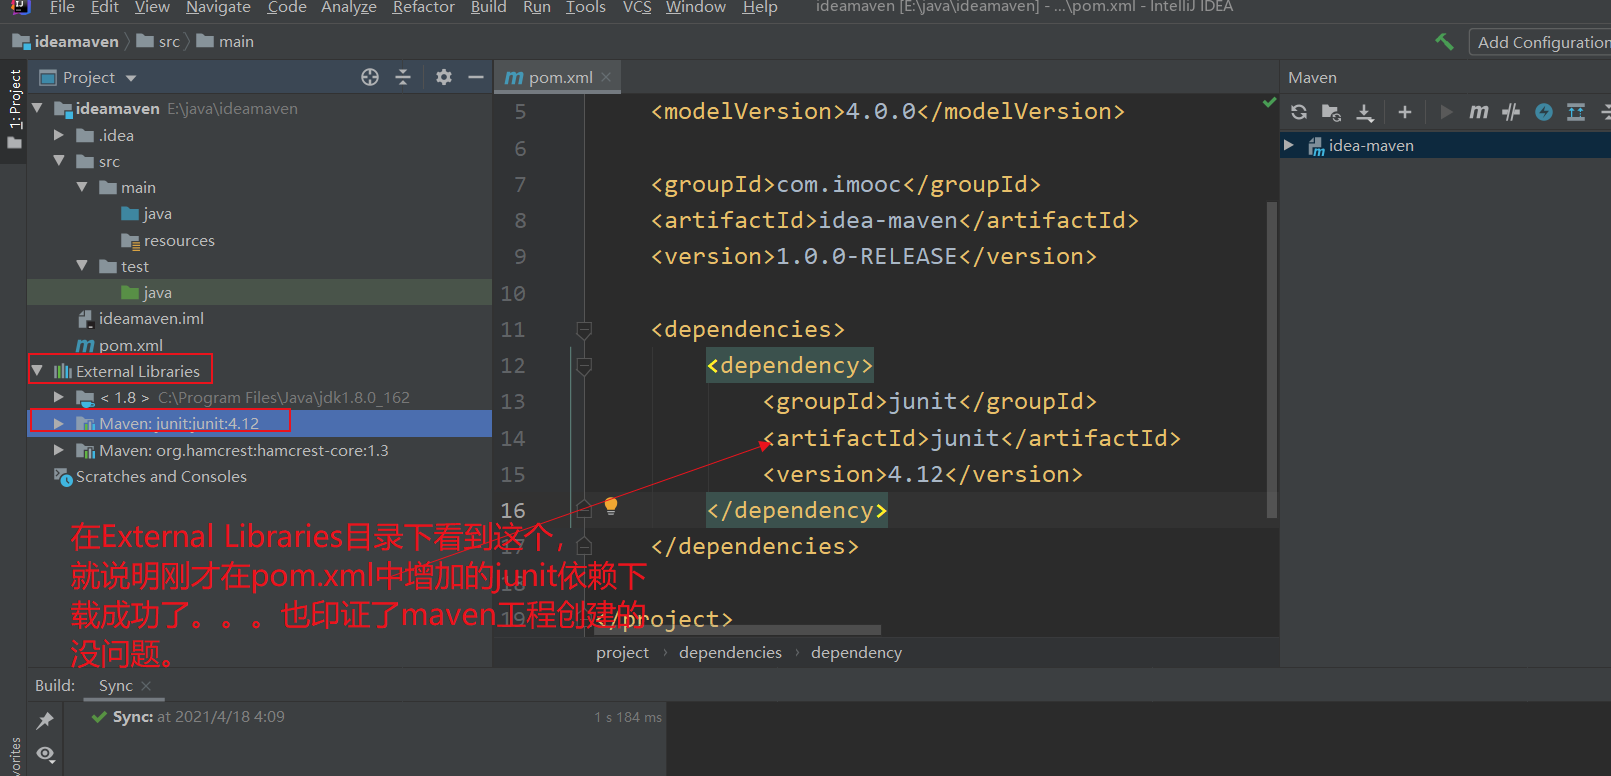Collapse all in Project panel

pos(403,77)
